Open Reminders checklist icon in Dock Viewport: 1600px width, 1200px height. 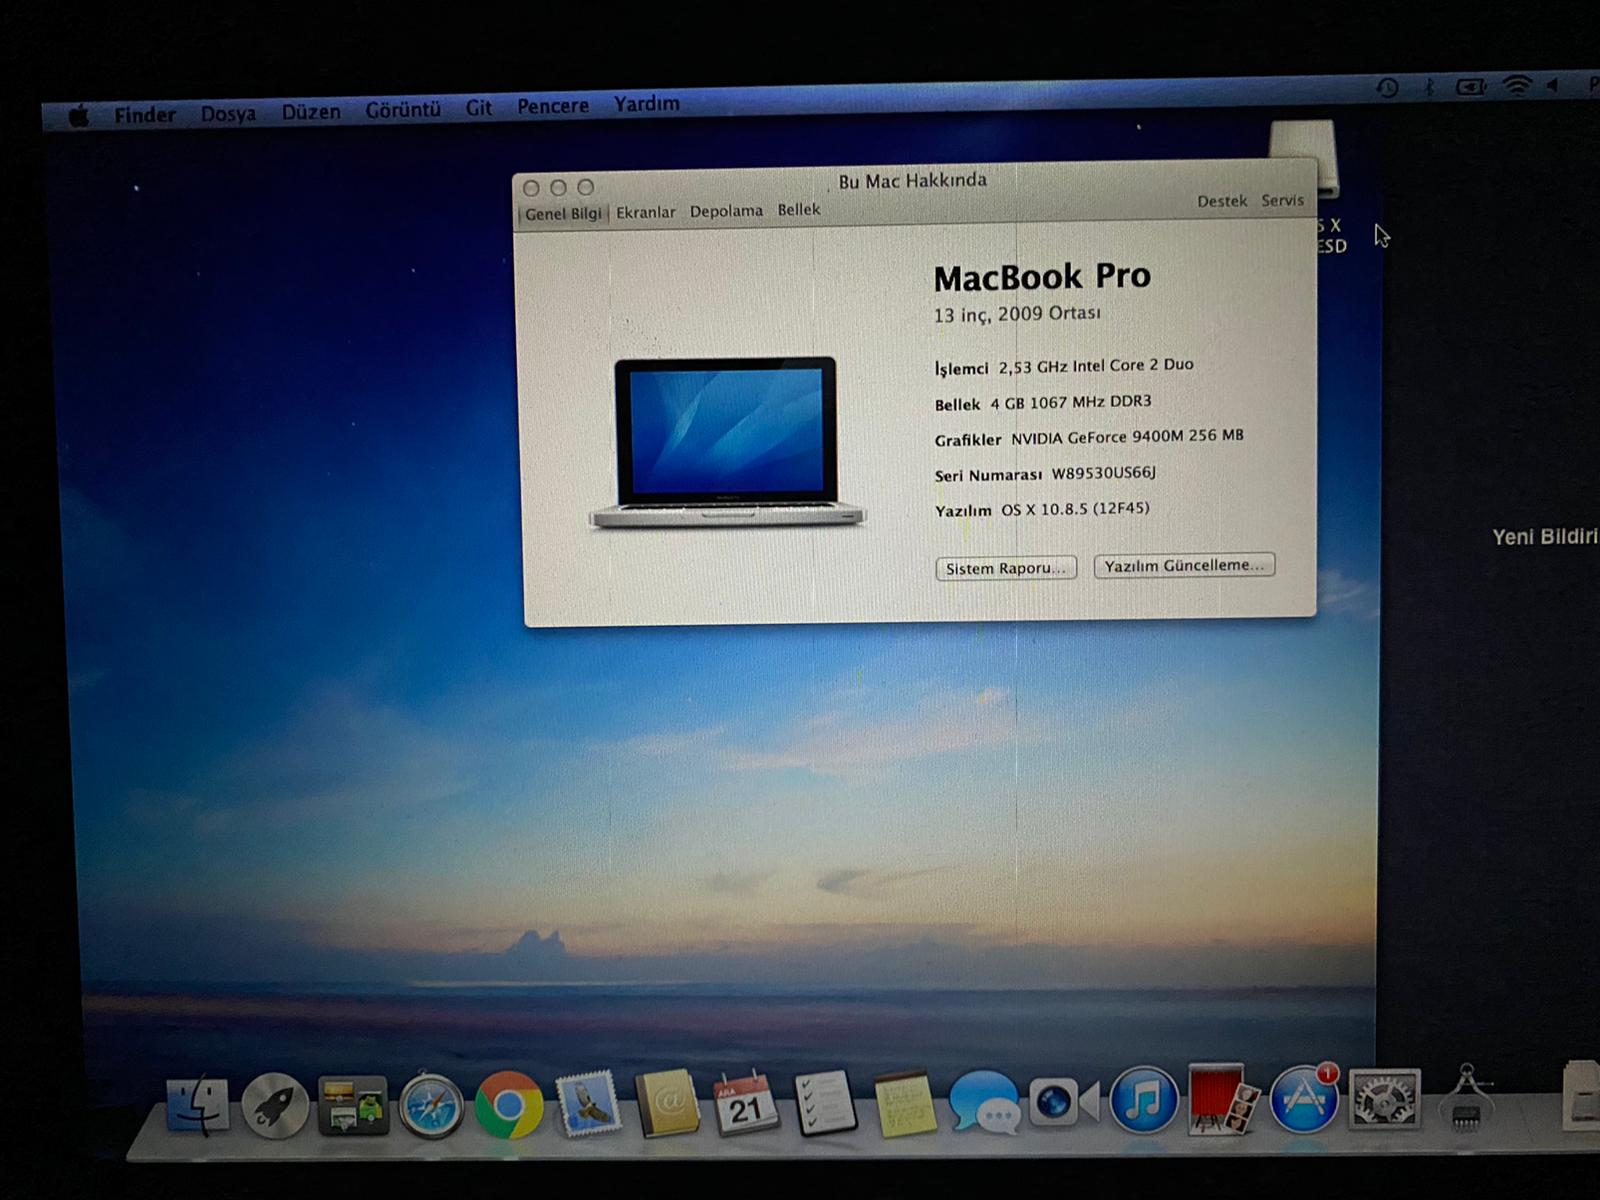tap(825, 1103)
